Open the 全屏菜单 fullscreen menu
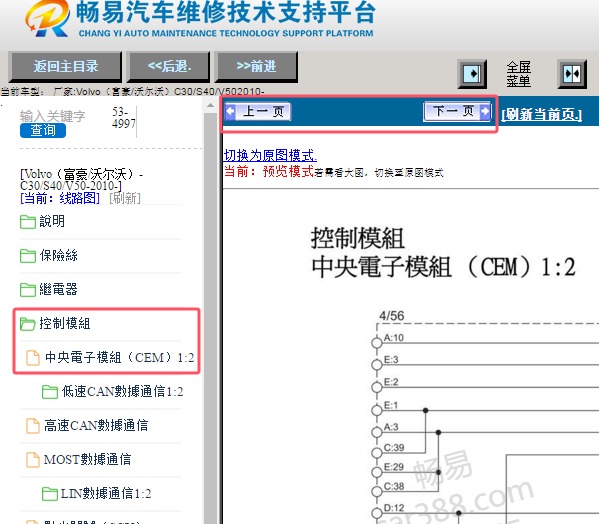Screen dimensions: 599x524 pyautogui.click(x=518, y=74)
